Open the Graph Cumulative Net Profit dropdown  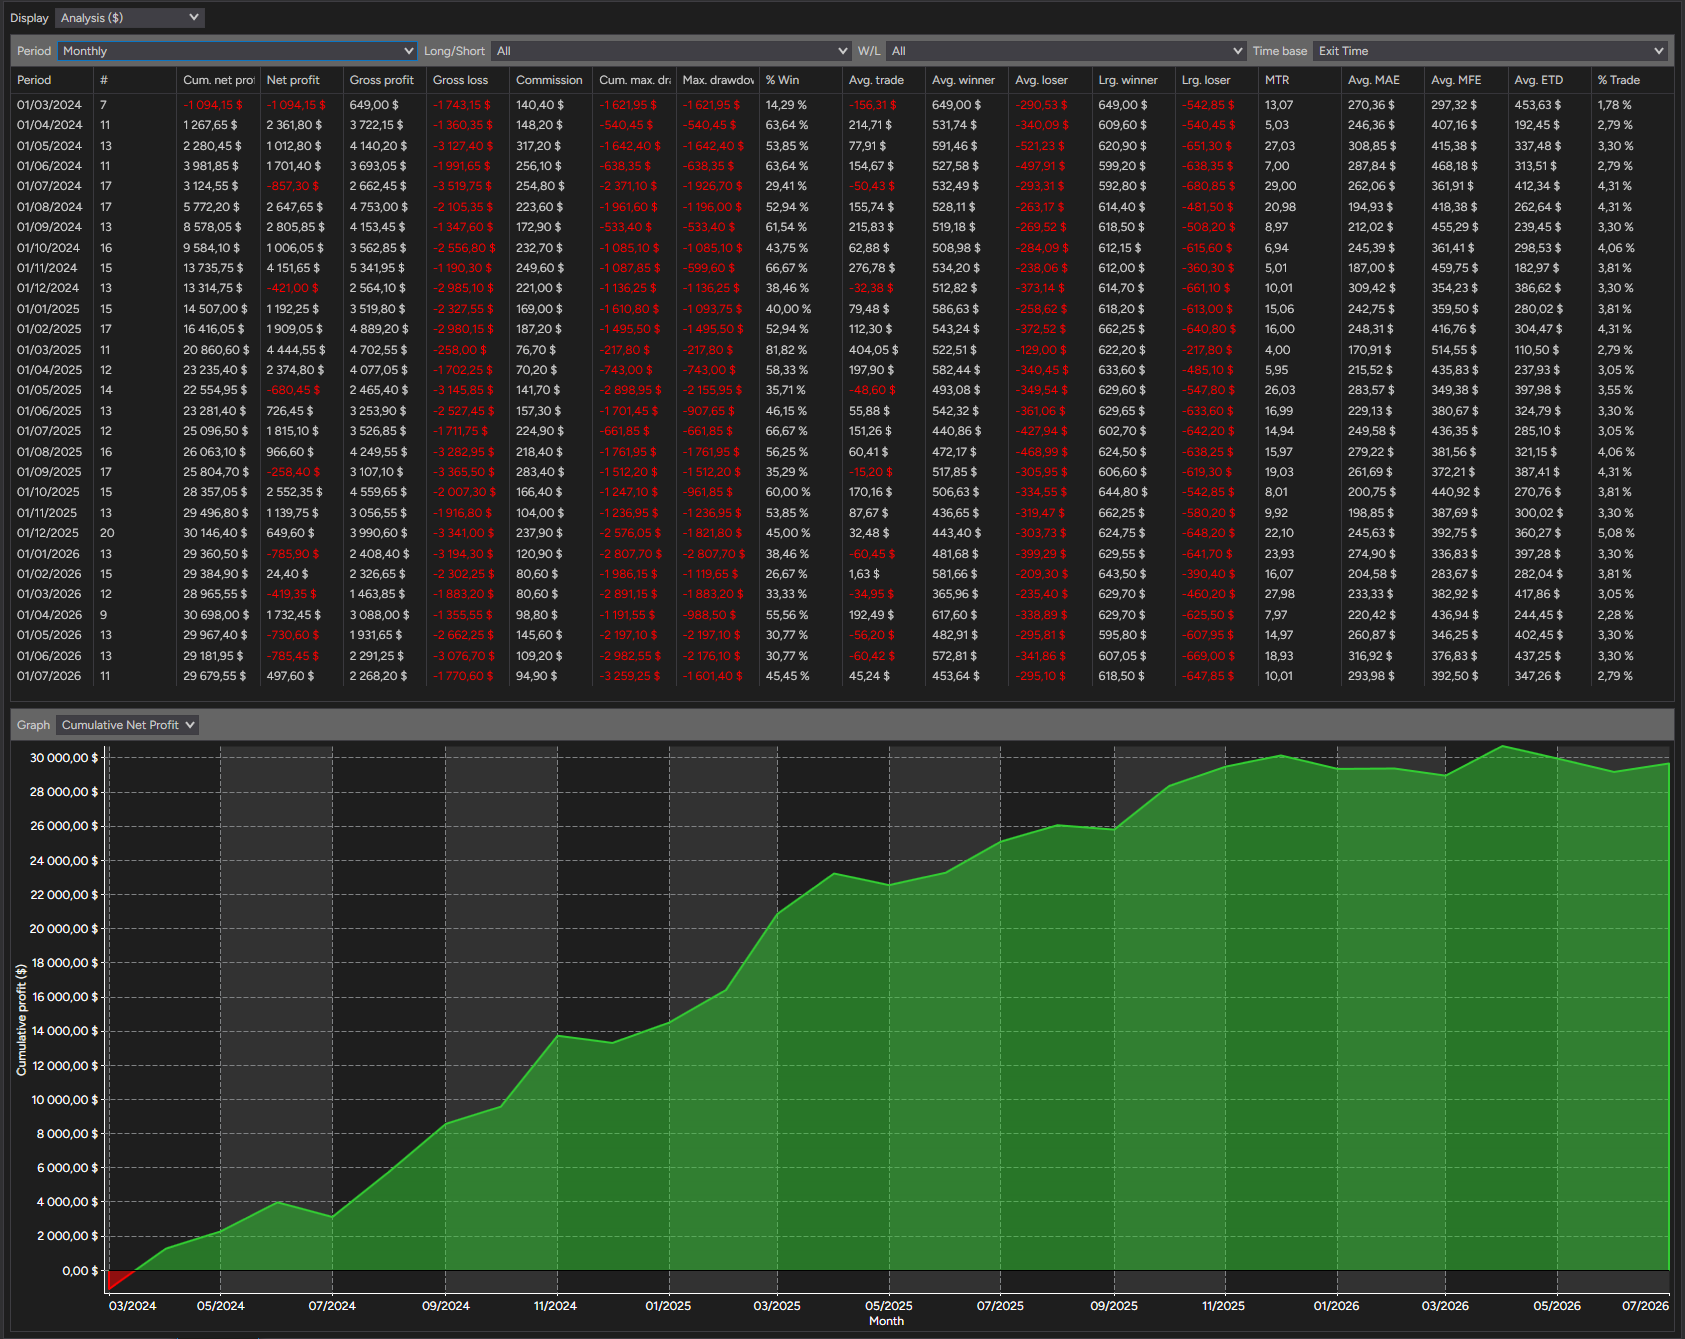pos(127,725)
